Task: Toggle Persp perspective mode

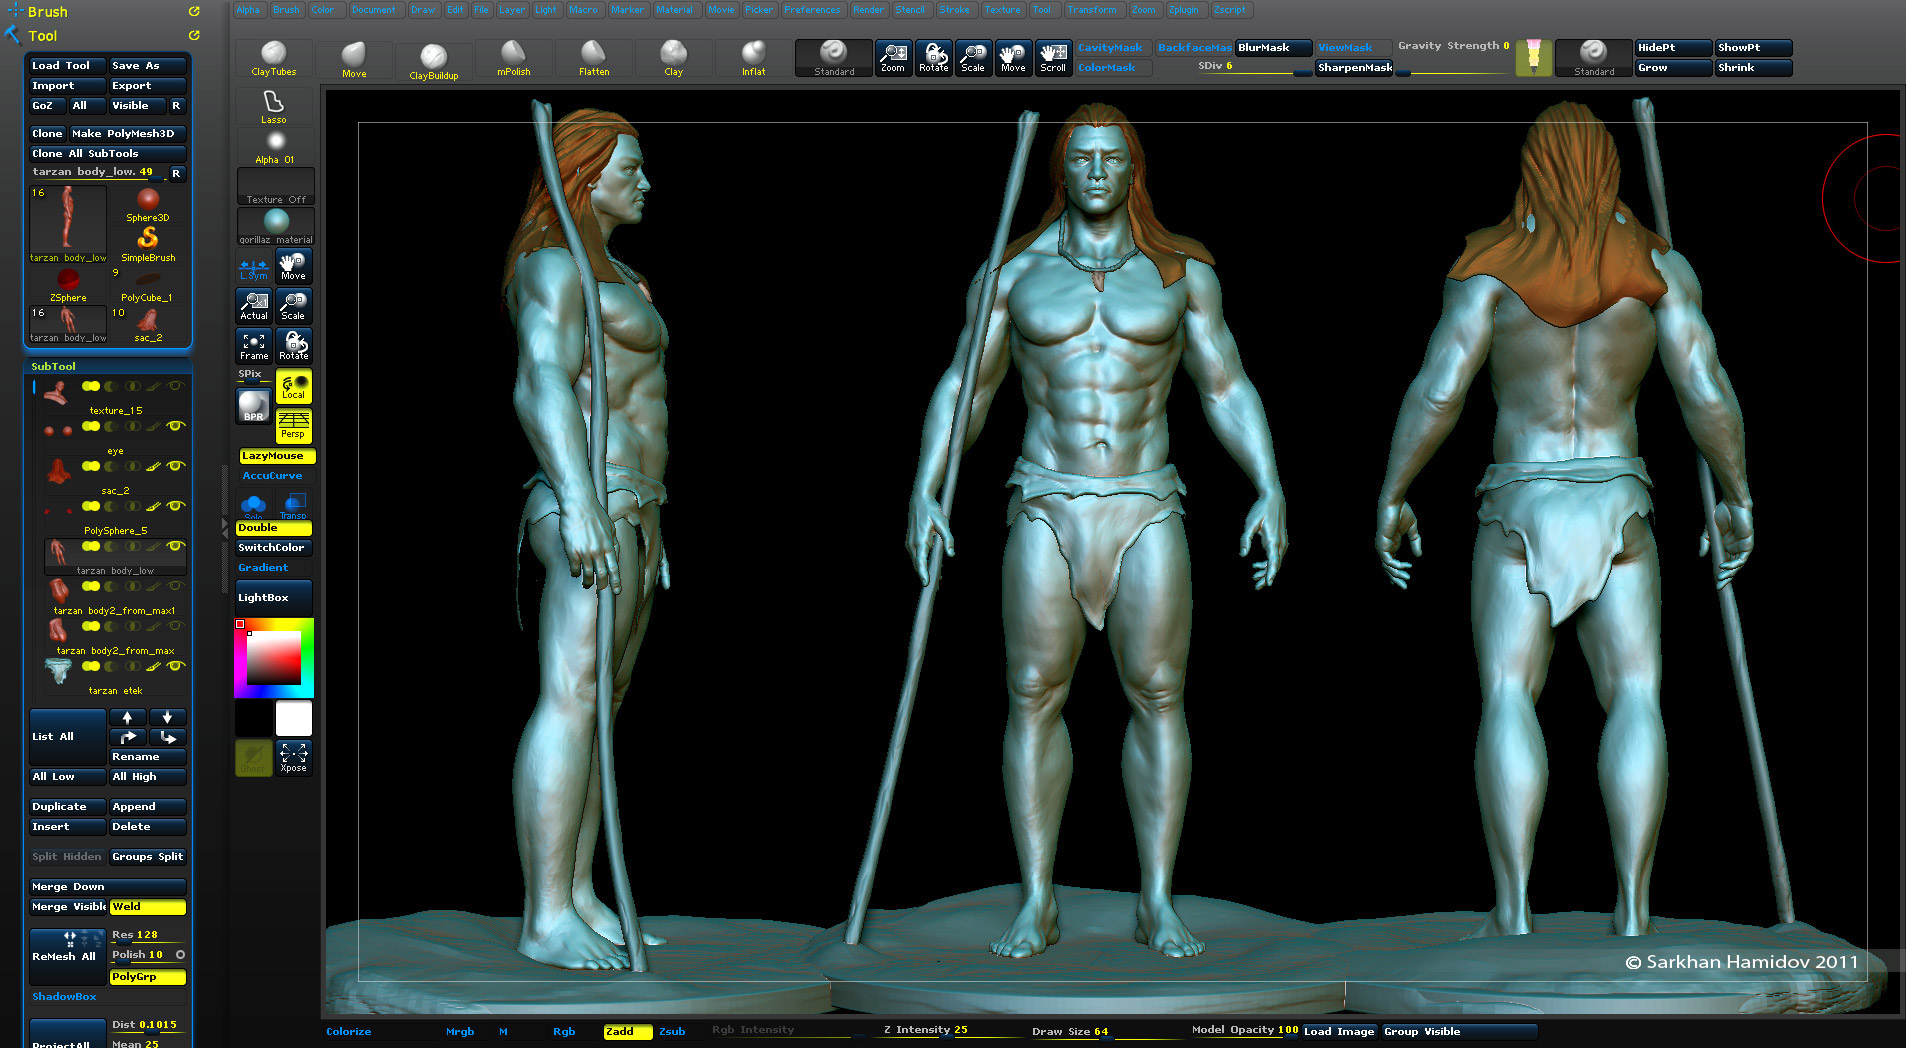Action: (x=294, y=426)
